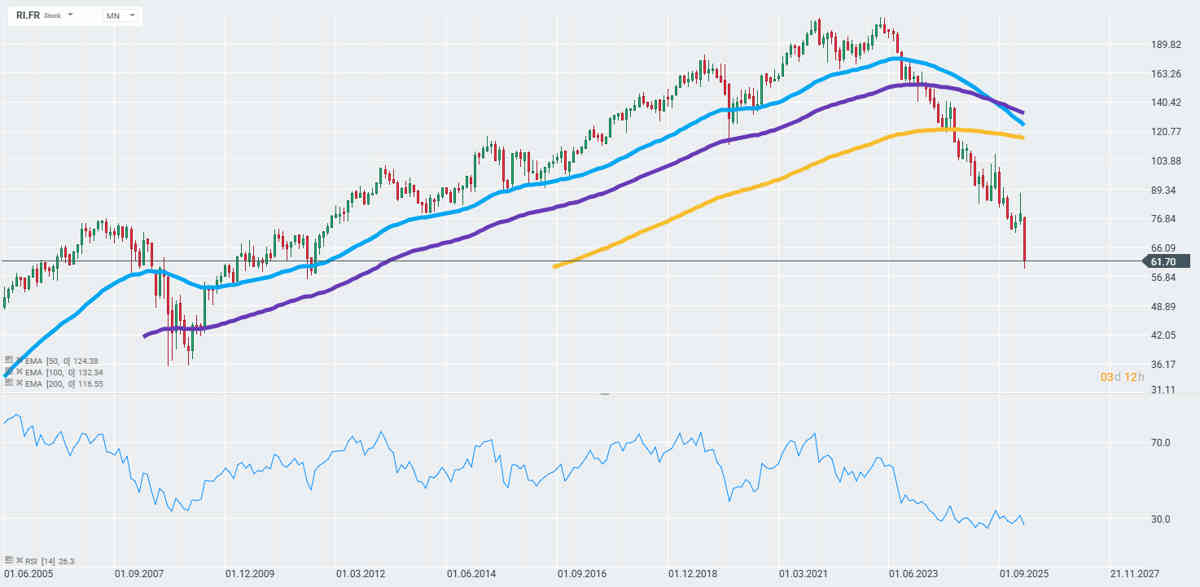
Task: Remove EMA 100 indicator with its X icon
Action: coord(18,371)
